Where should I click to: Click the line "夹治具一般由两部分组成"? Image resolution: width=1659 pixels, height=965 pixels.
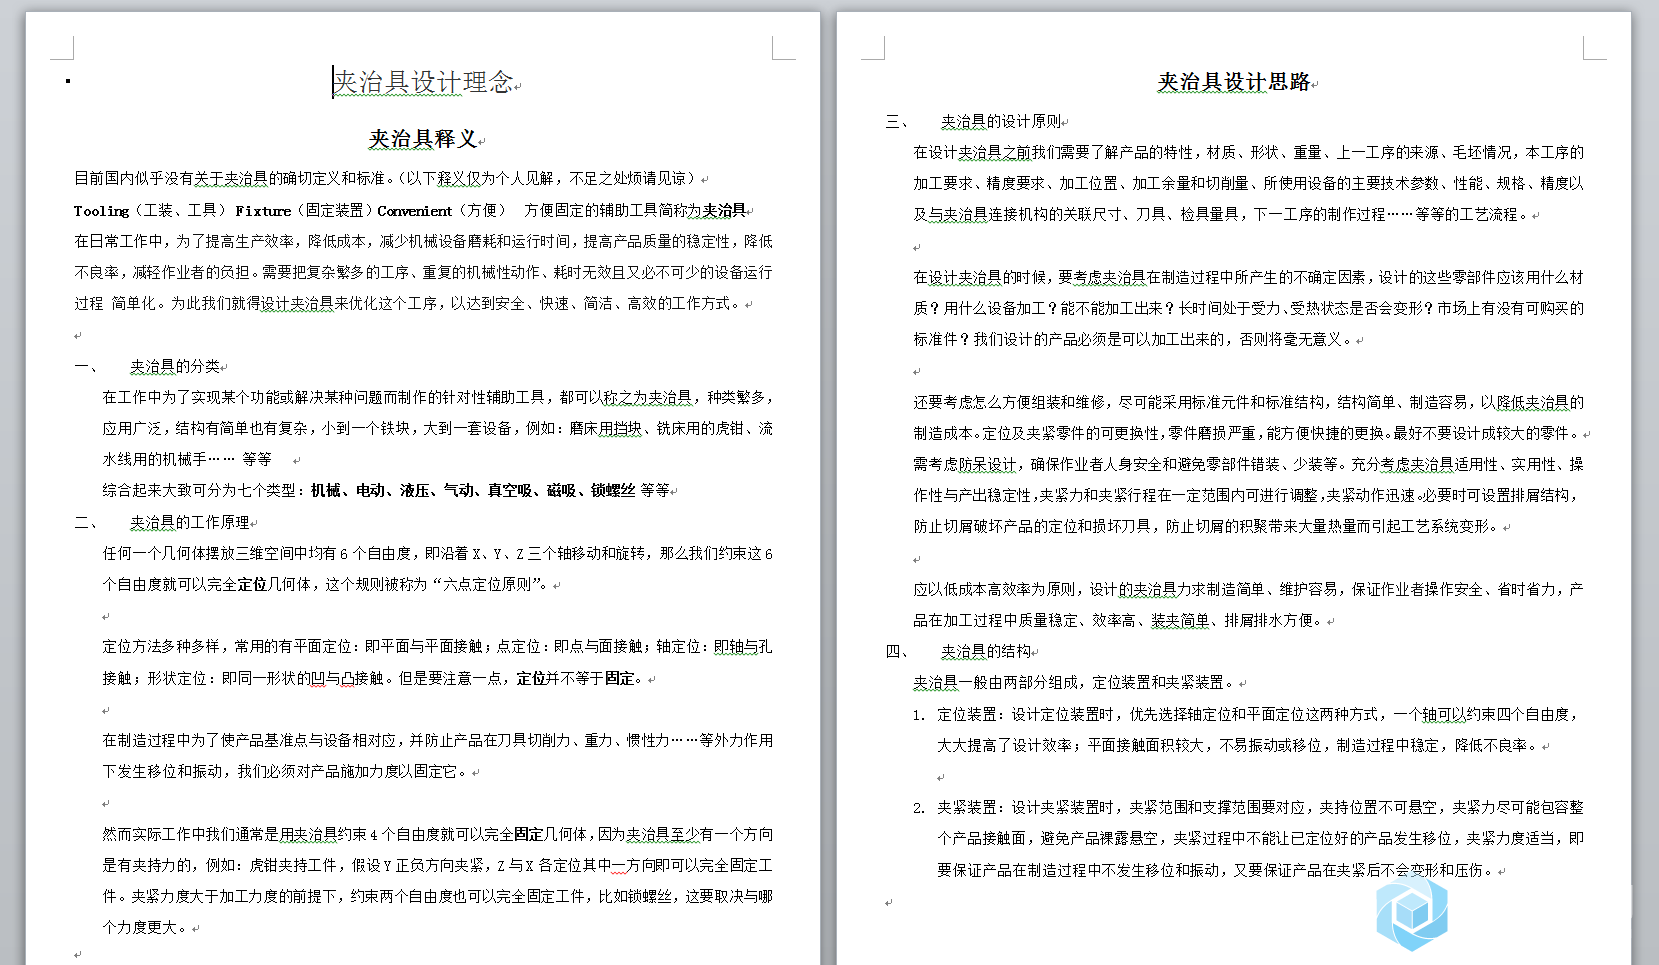(1075, 682)
